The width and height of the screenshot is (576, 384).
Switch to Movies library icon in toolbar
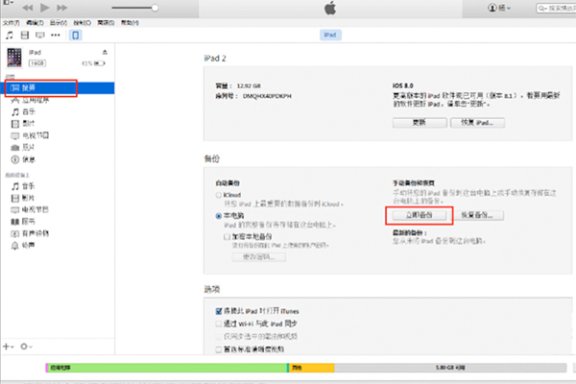point(25,35)
